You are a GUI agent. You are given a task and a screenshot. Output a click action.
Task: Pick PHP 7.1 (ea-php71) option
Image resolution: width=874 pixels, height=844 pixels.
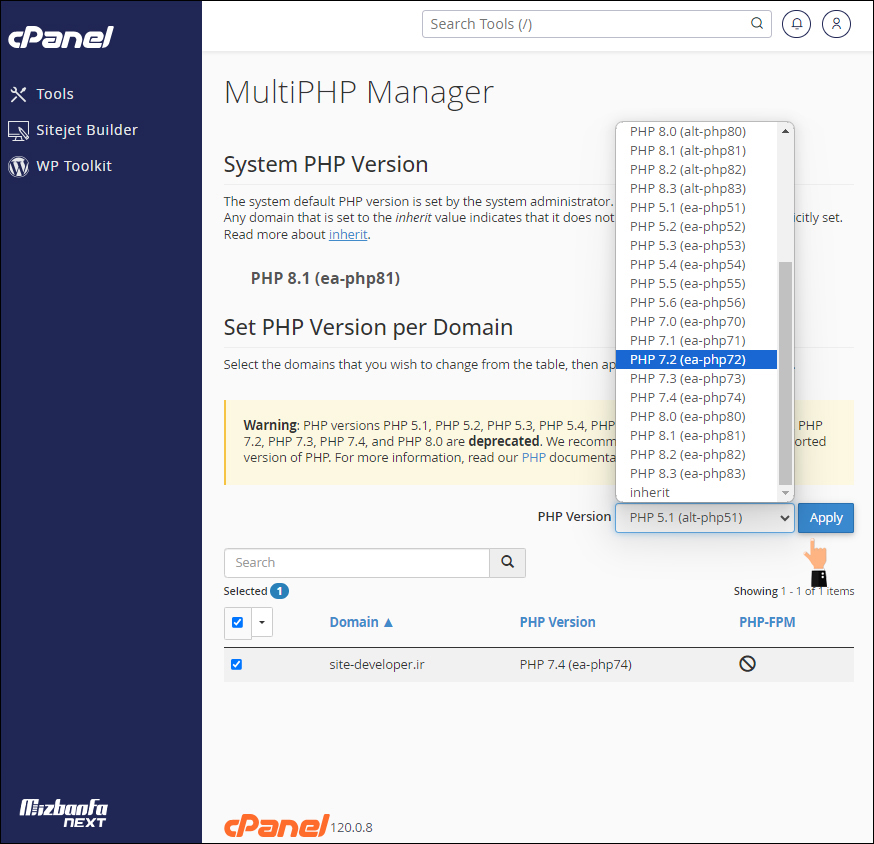[696, 340]
